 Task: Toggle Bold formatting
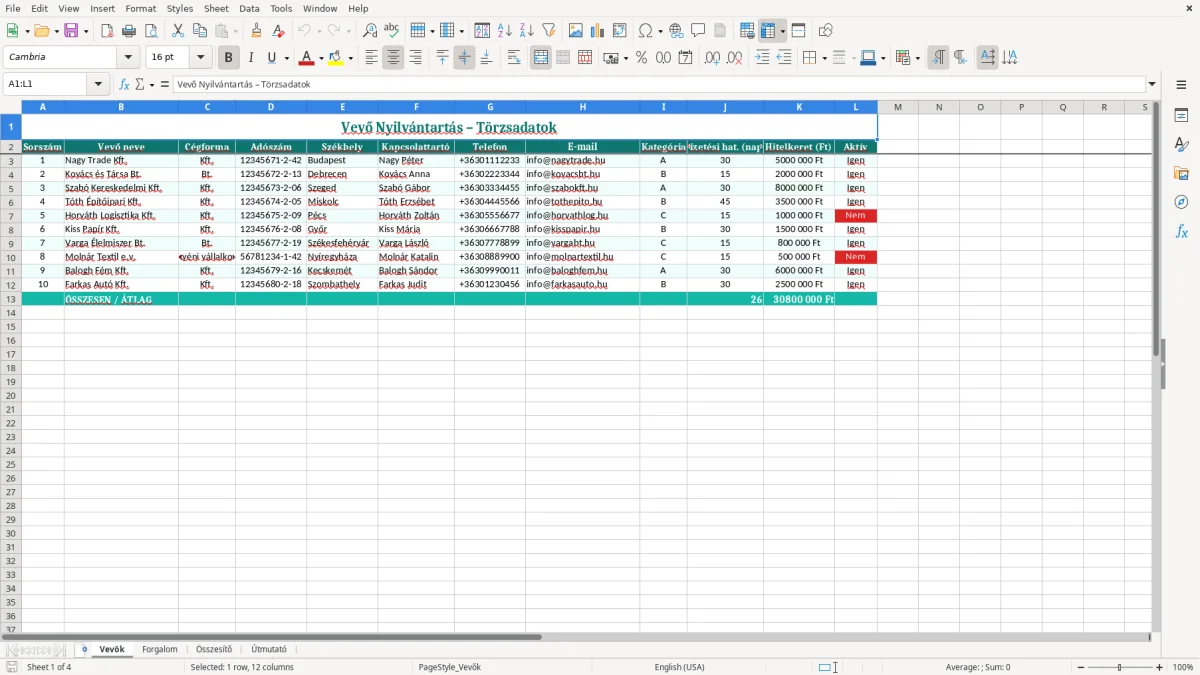pyautogui.click(x=228, y=58)
